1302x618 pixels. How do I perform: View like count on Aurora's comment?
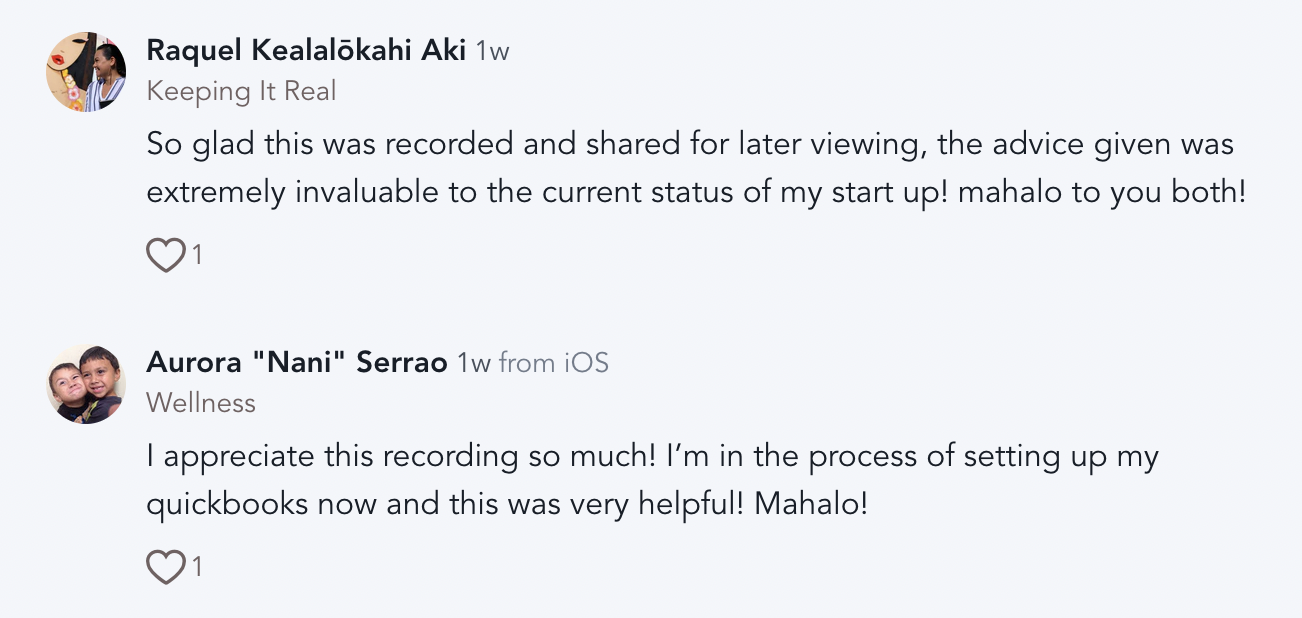click(x=197, y=568)
